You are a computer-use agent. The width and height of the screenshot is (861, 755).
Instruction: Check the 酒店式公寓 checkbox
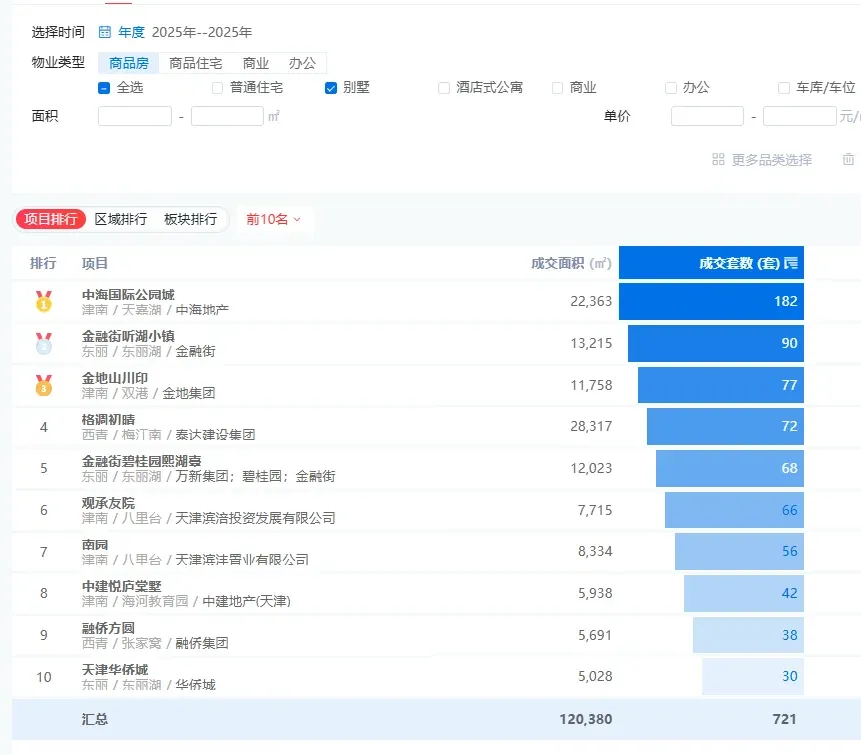coord(444,88)
